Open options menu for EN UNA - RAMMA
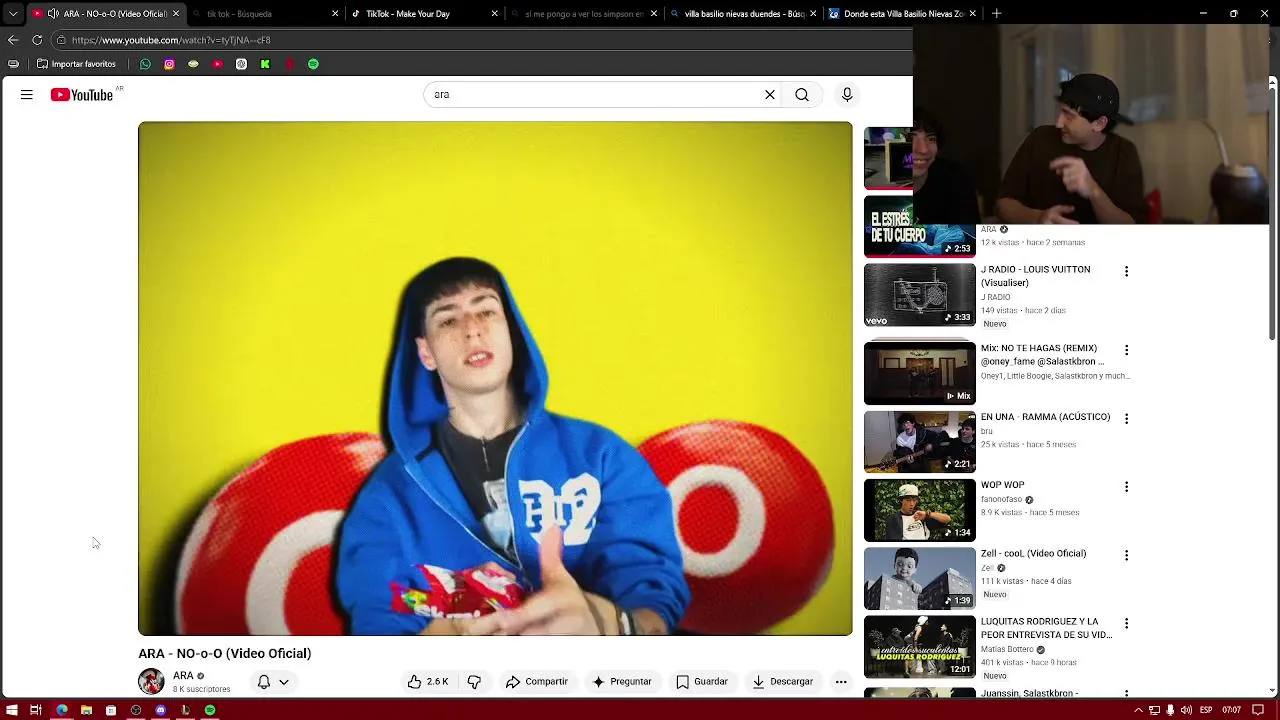The width and height of the screenshot is (1280, 720). [1126, 419]
